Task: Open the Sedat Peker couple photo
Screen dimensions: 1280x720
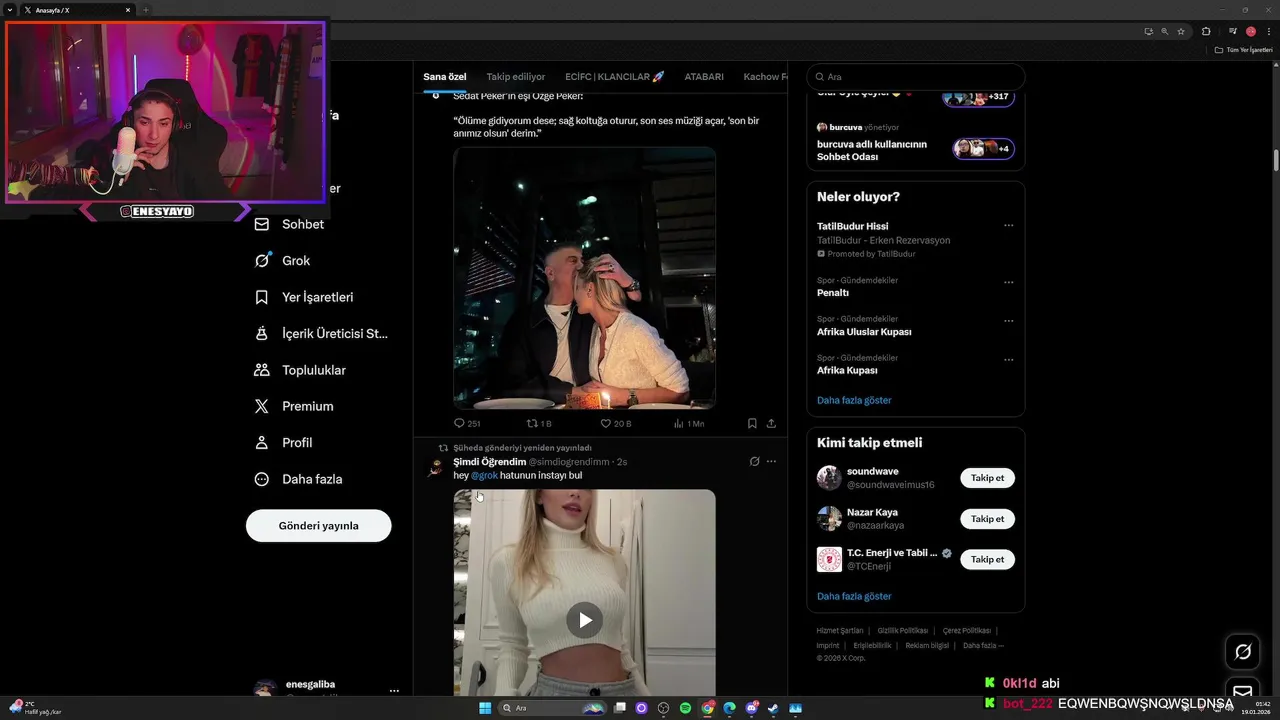Action: tap(584, 278)
